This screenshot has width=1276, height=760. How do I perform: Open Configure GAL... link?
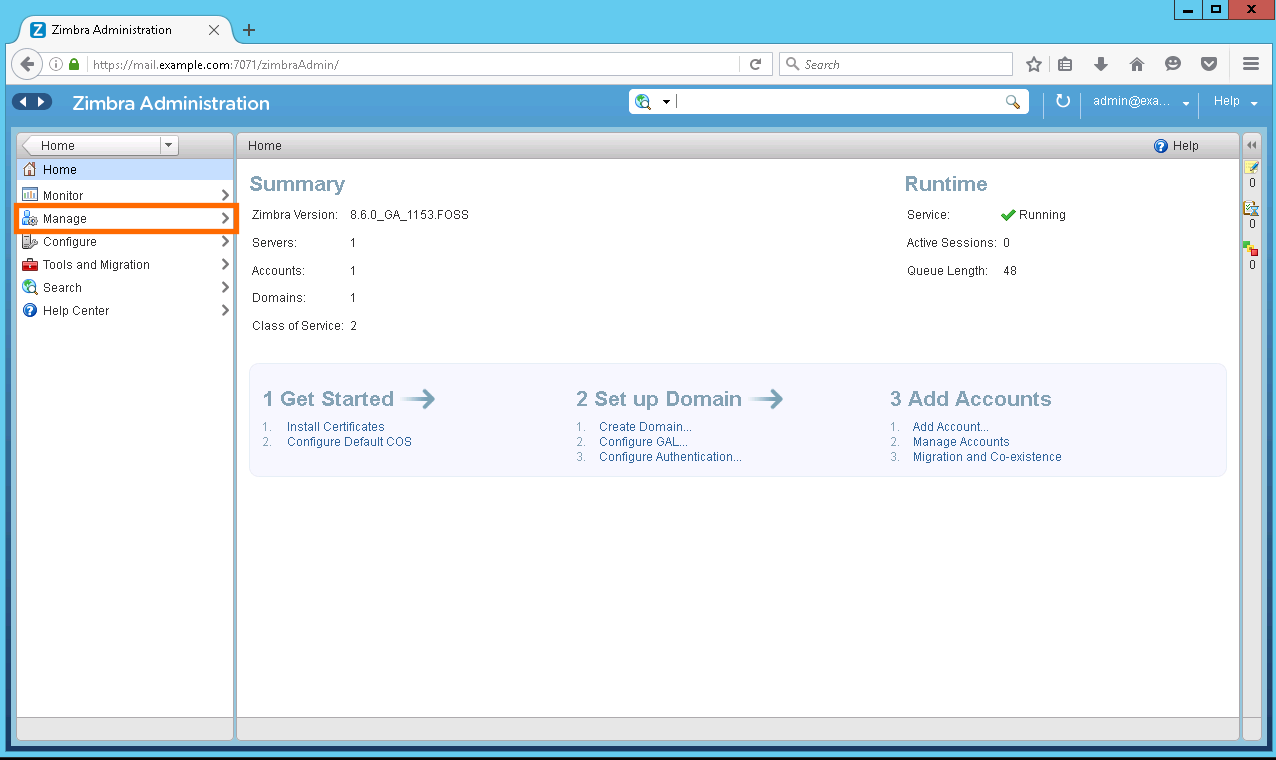pos(643,442)
